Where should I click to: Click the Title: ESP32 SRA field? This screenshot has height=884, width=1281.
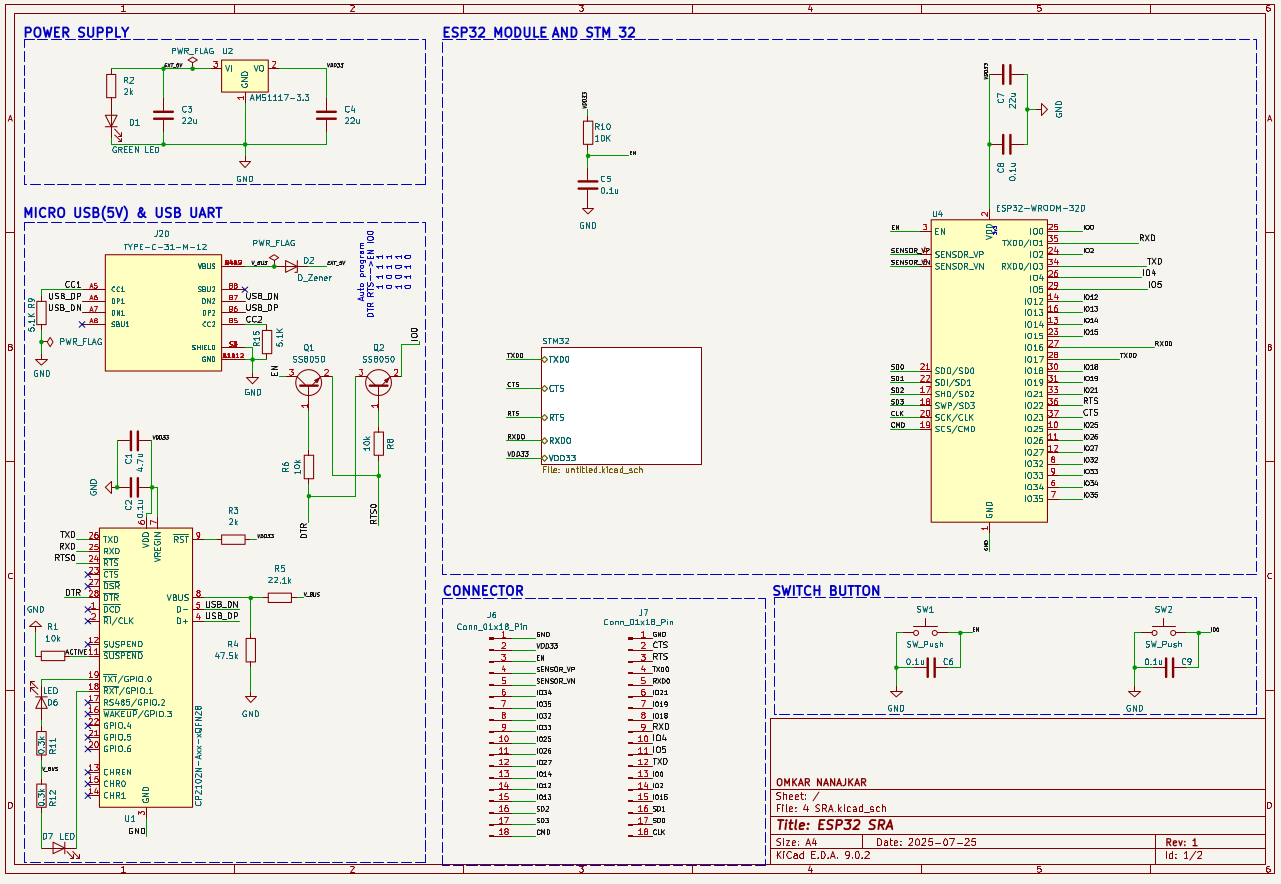point(835,825)
